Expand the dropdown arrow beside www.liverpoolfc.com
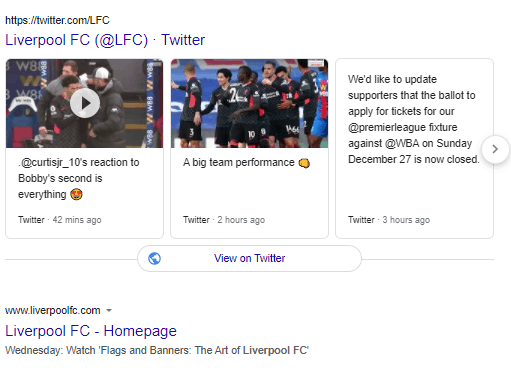Viewport: 511px width, 368px height. [109, 311]
